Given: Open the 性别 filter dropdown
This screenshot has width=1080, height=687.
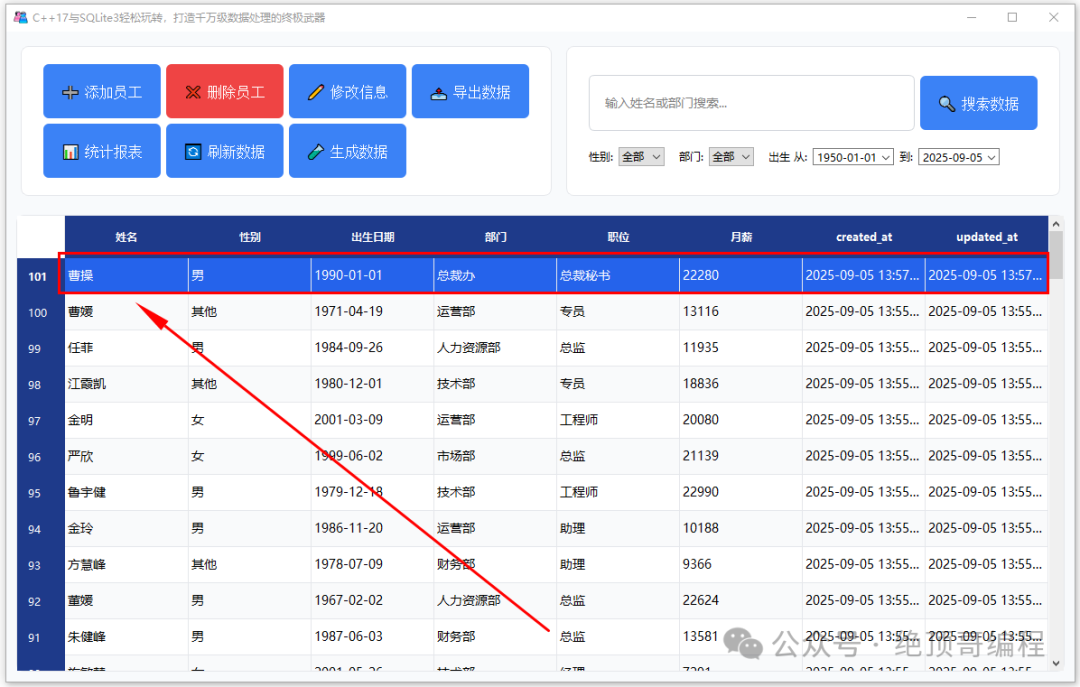Looking at the screenshot, I should pyautogui.click(x=641, y=157).
